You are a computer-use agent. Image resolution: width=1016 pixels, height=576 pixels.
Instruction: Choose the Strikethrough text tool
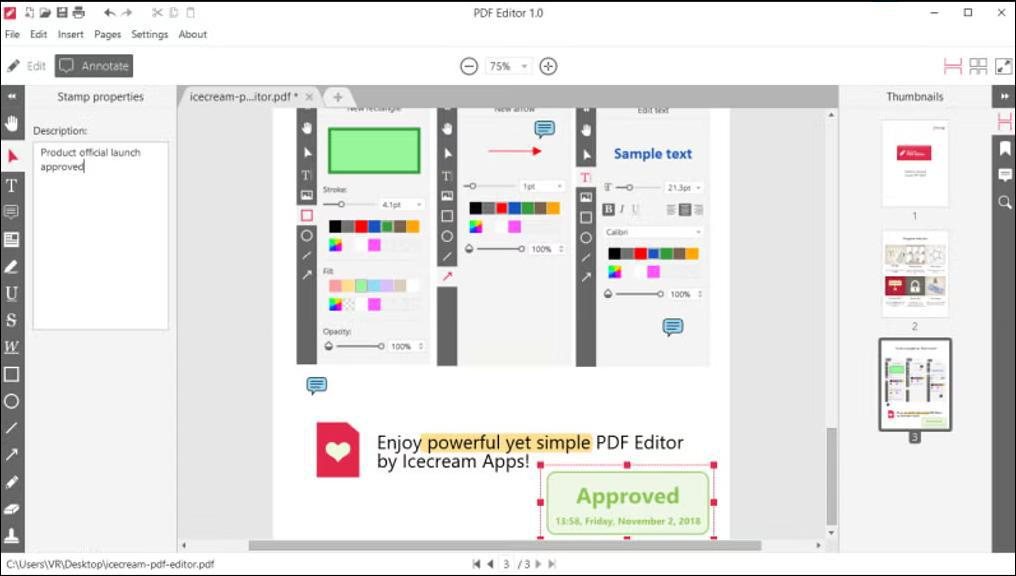[x=12, y=320]
